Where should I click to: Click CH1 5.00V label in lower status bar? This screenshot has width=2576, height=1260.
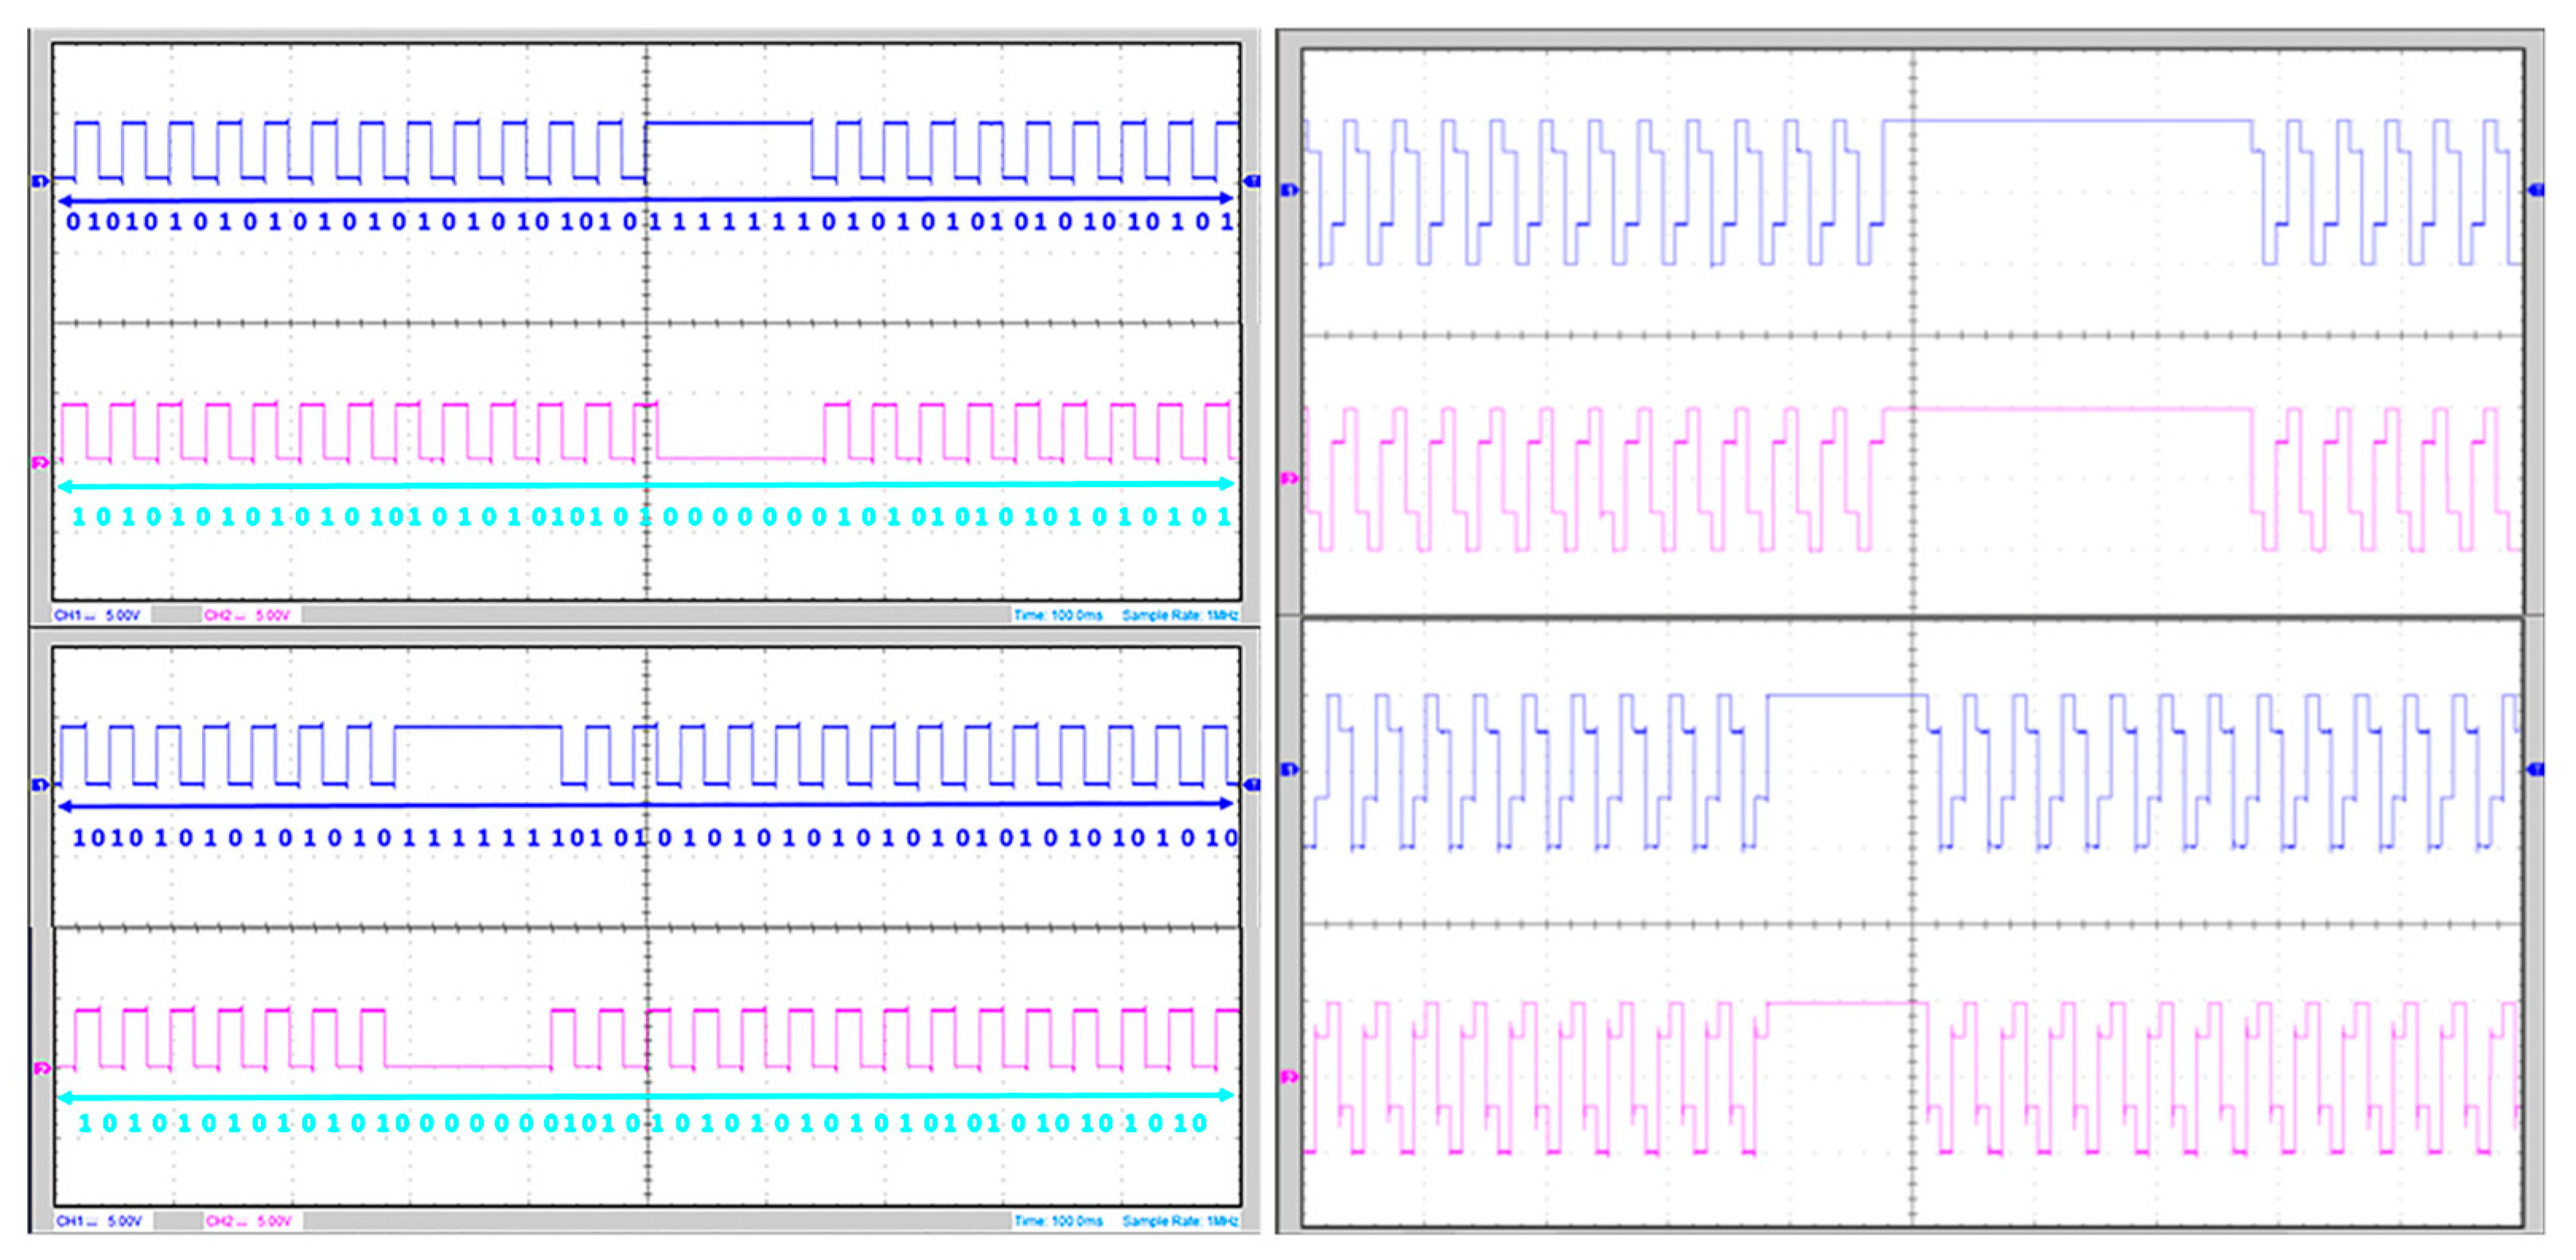pyautogui.click(x=99, y=1221)
